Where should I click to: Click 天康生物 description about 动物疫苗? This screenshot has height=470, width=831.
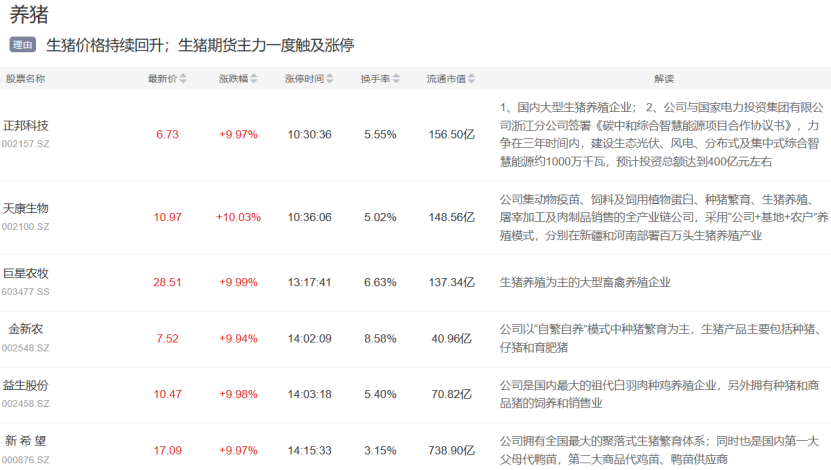click(x=664, y=217)
